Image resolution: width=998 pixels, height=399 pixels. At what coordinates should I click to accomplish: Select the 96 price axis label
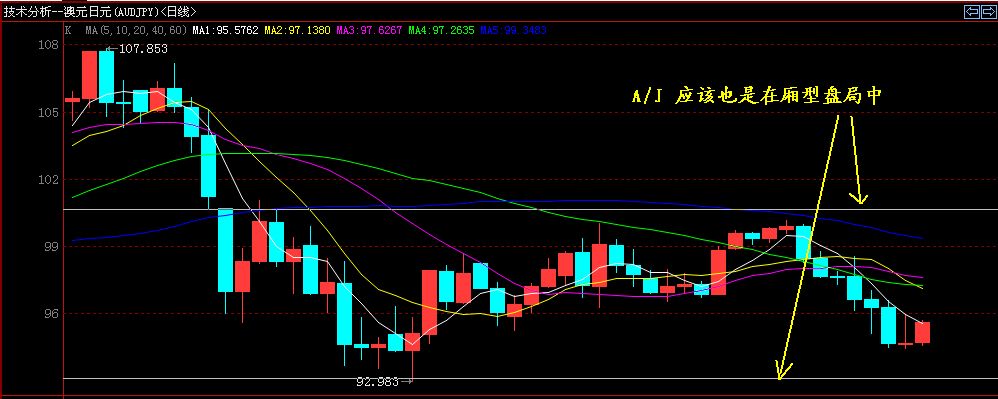[x=52, y=314]
